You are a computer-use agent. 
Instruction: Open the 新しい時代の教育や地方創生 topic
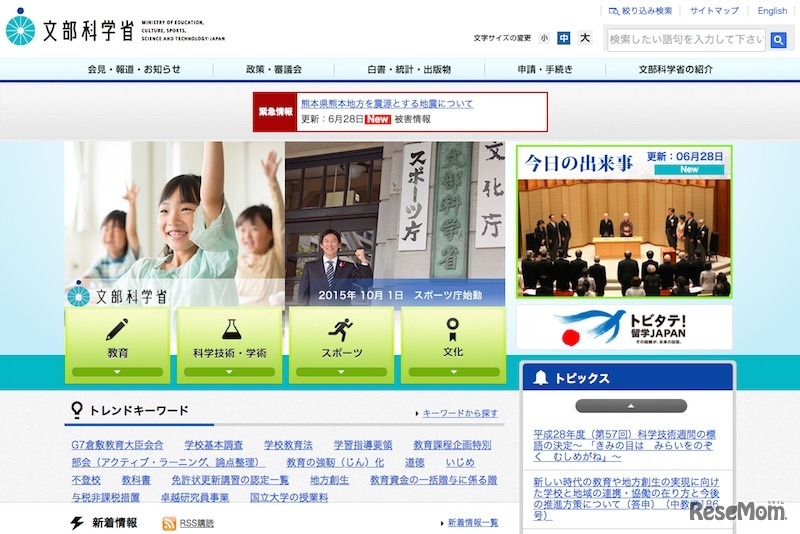626,498
